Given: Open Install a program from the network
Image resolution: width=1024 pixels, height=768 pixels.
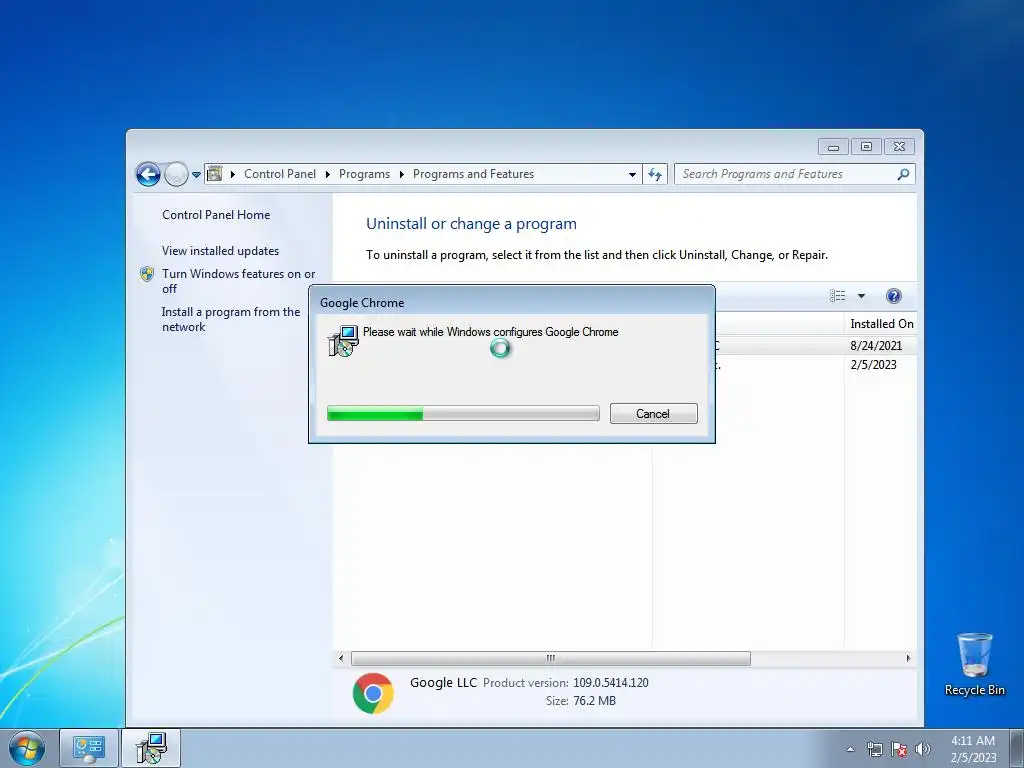Looking at the screenshot, I should tap(231, 319).
